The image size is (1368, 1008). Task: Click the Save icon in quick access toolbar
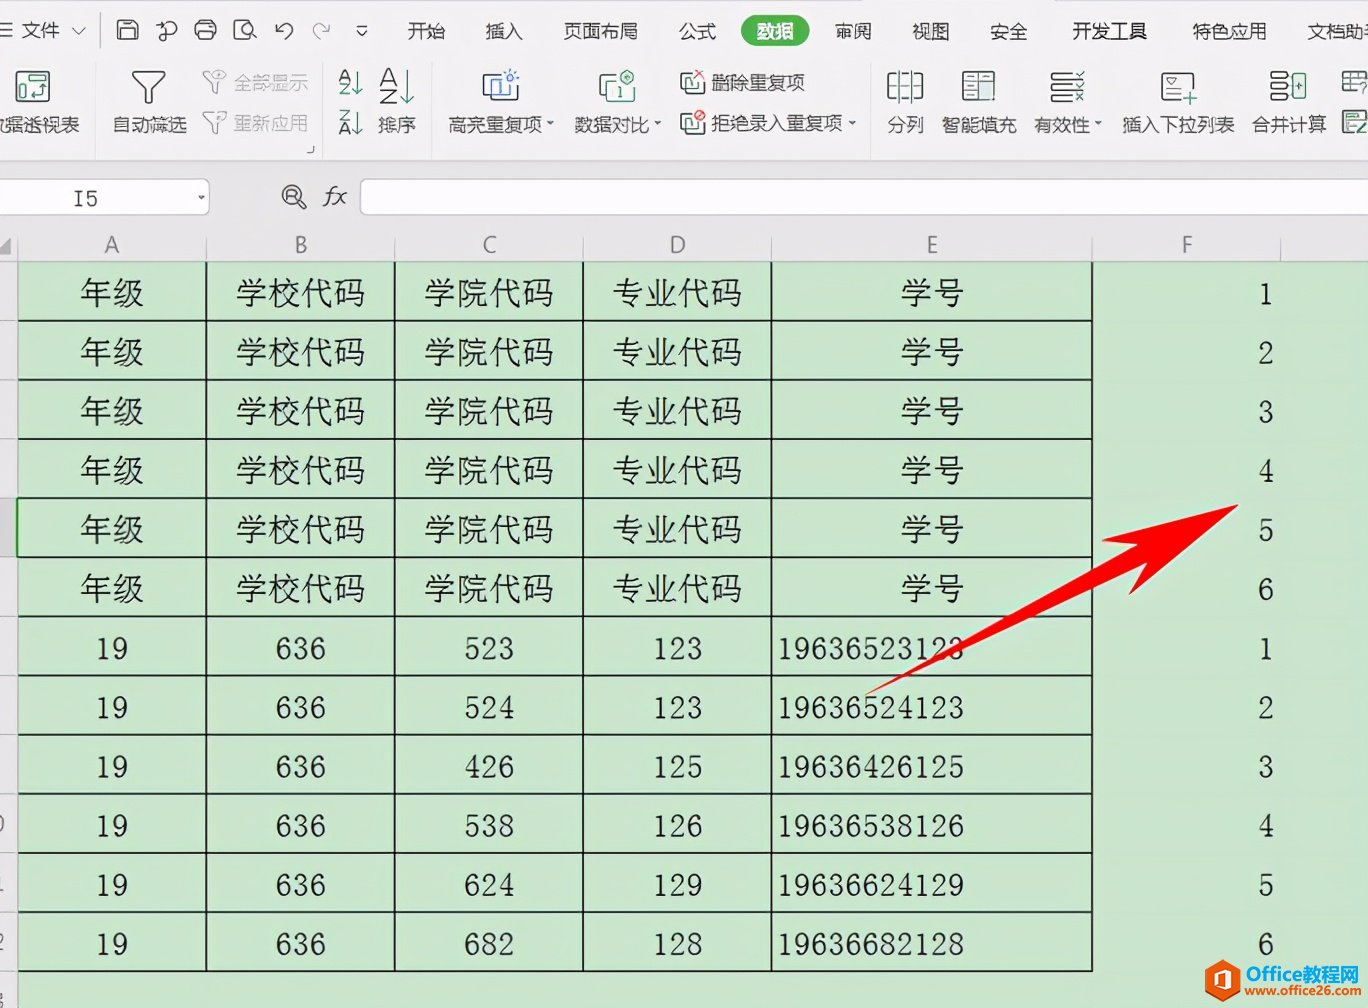pyautogui.click(x=127, y=30)
